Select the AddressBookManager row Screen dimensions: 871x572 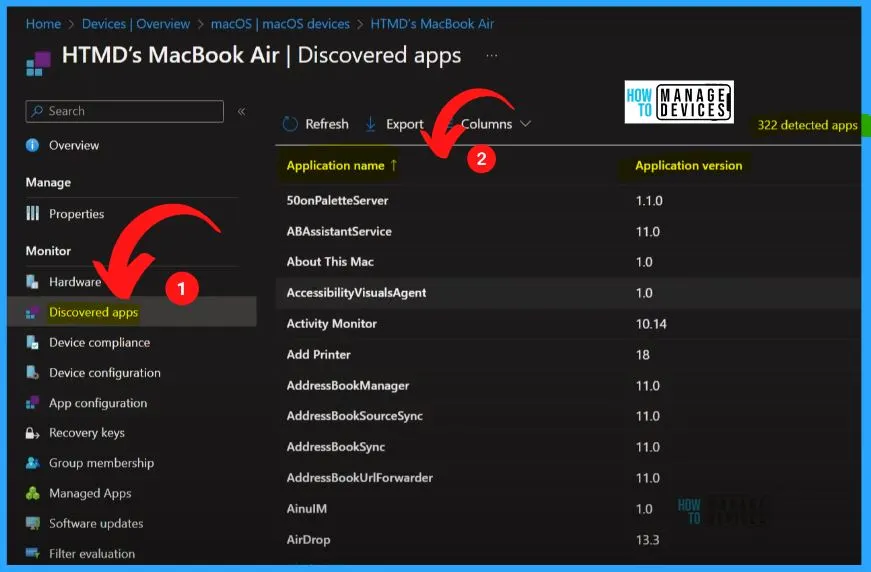pyautogui.click(x=568, y=385)
